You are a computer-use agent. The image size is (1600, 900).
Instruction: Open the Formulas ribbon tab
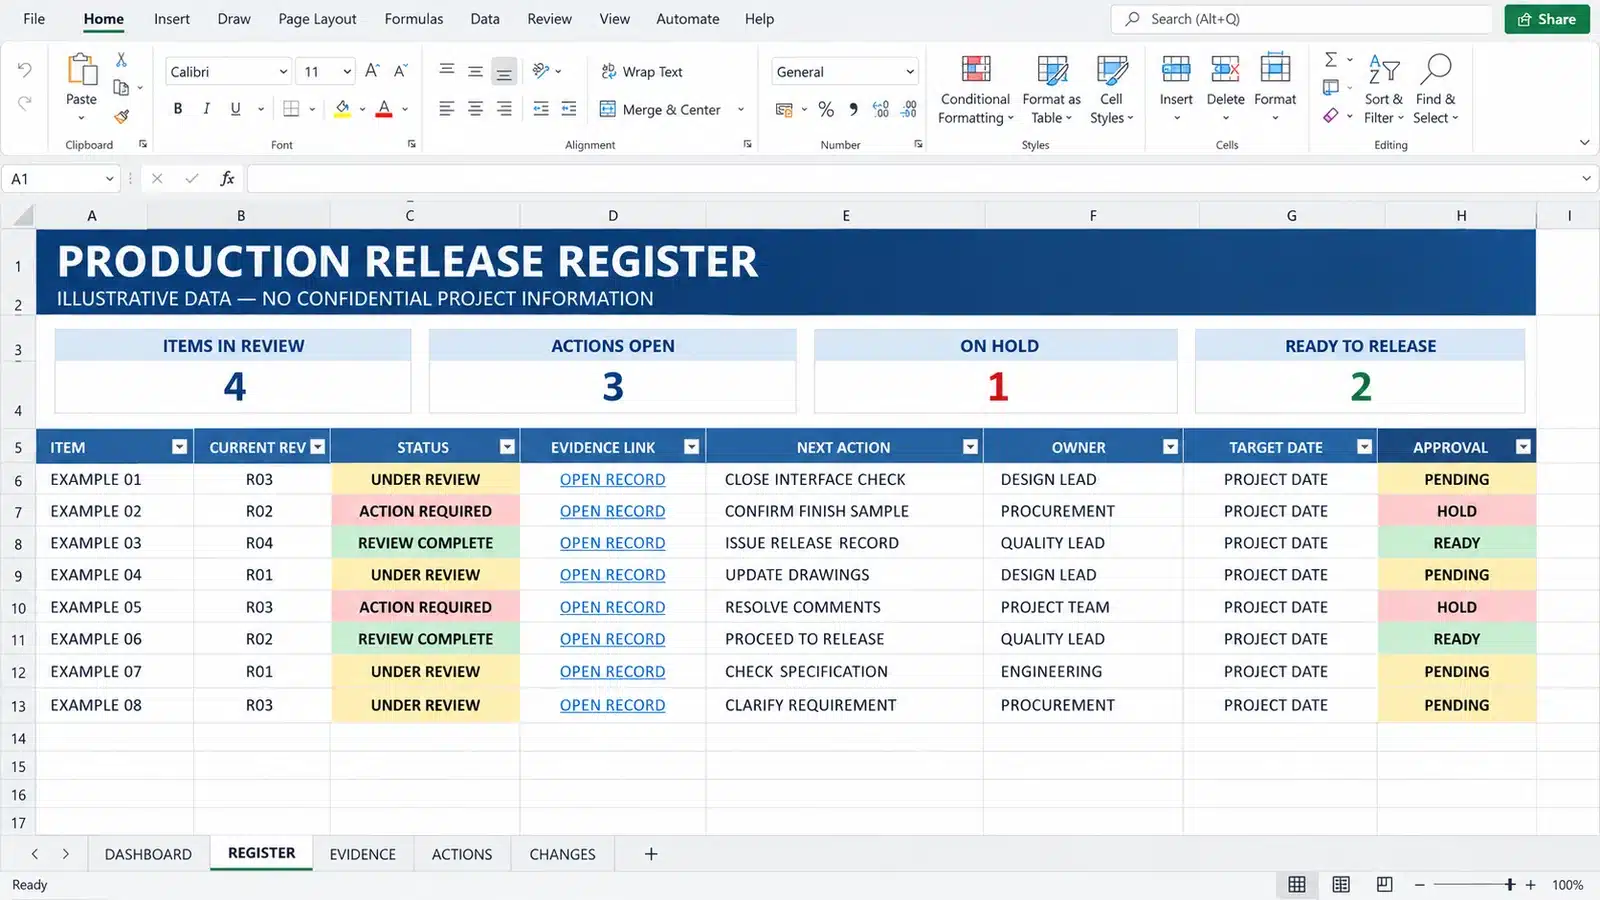(x=414, y=19)
